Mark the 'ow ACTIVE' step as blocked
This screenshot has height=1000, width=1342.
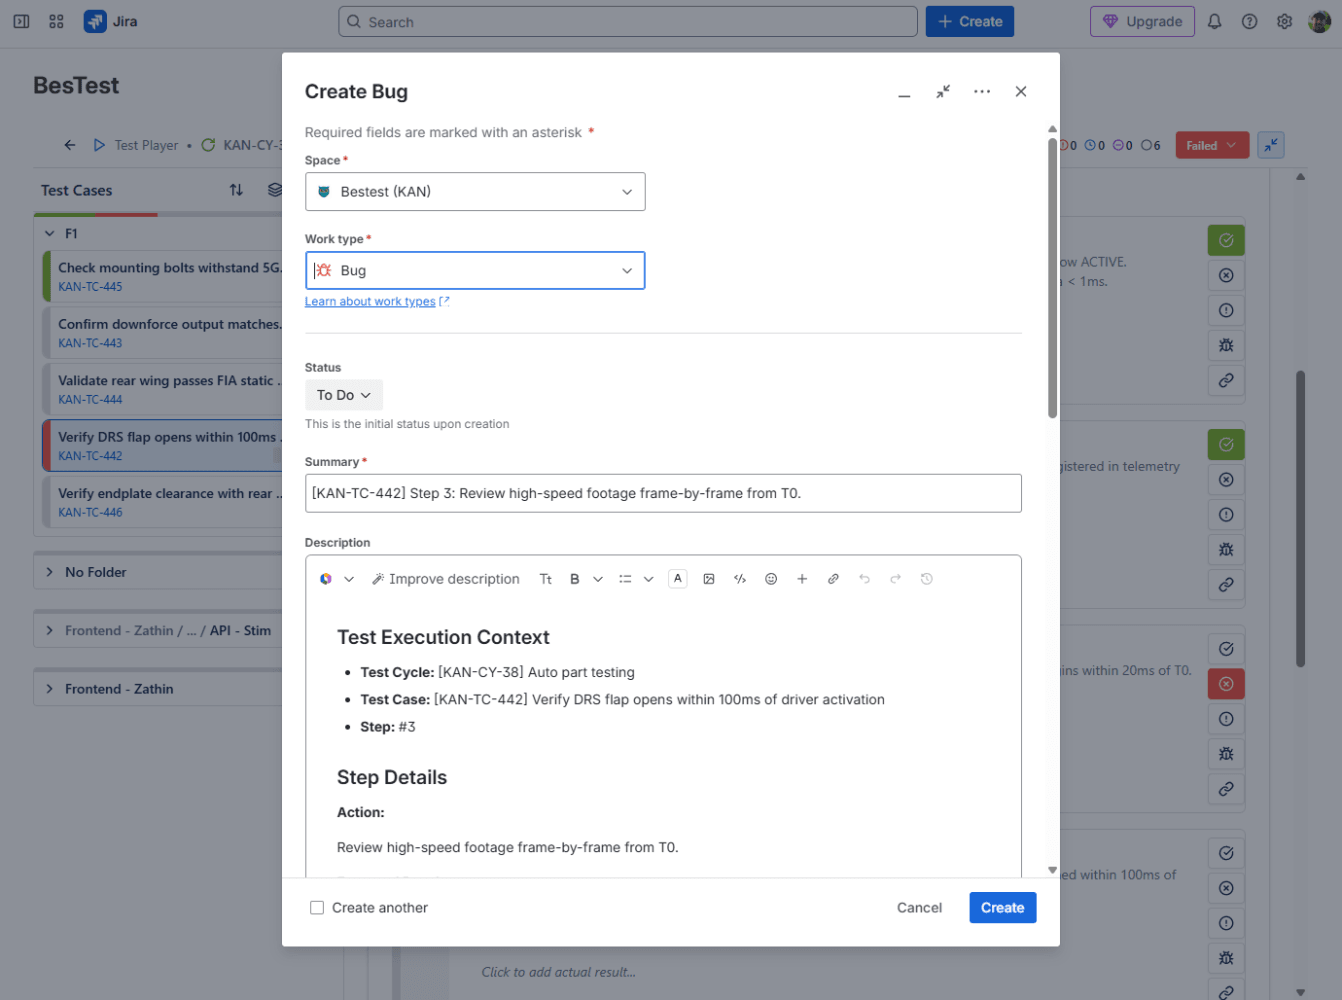[1226, 310]
